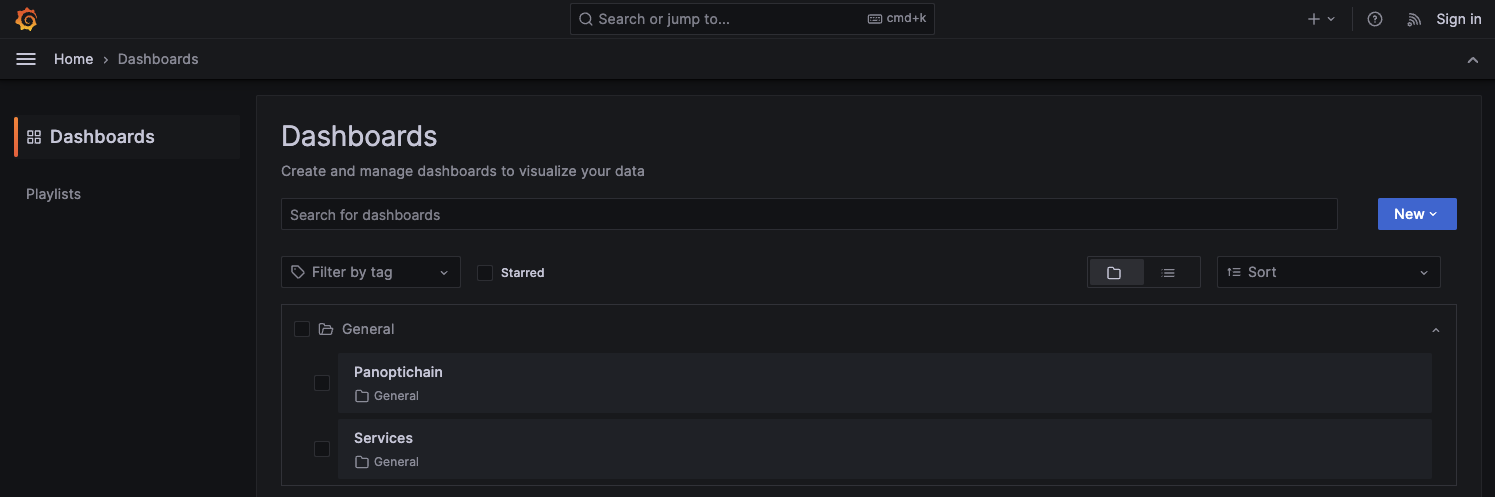The height and width of the screenshot is (497, 1495).
Task: Enable the Starred filter checkbox
Action: pyautogui.click(x=485, y=272)
